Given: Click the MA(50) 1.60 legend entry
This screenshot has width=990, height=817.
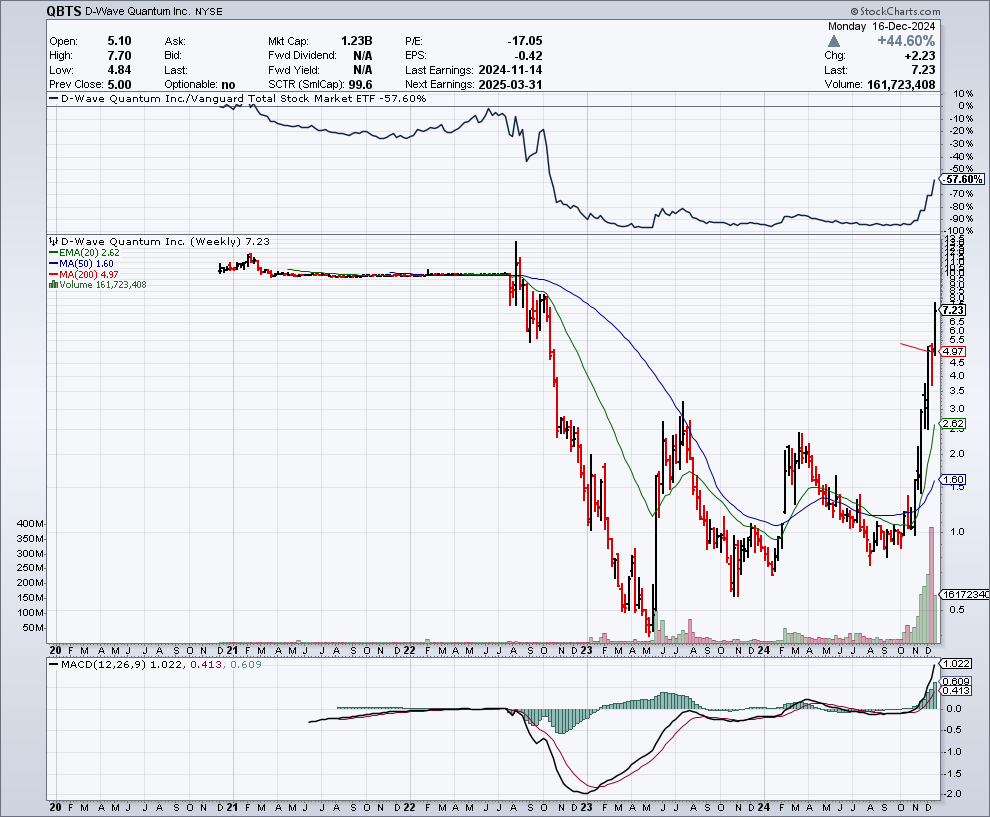Looking at the screenshot, I should click(82, 264).
